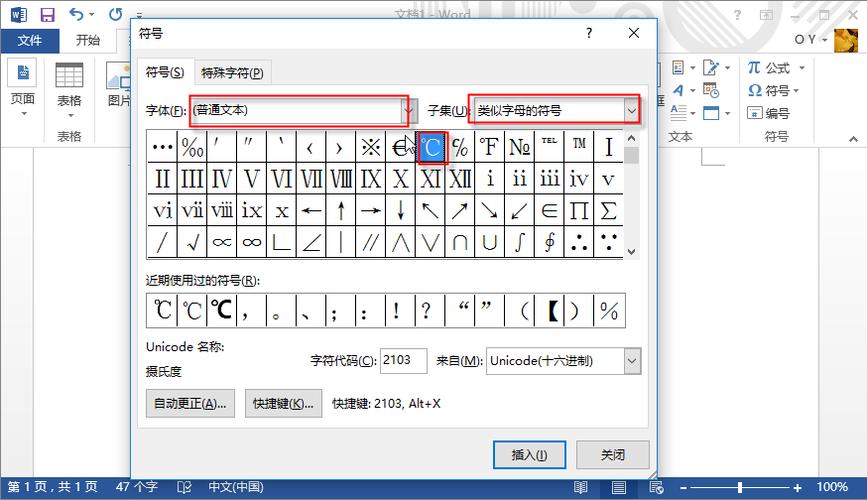Open the 文件 File tab
Viewport: 867px width, 500px height.
coord(29,40)
